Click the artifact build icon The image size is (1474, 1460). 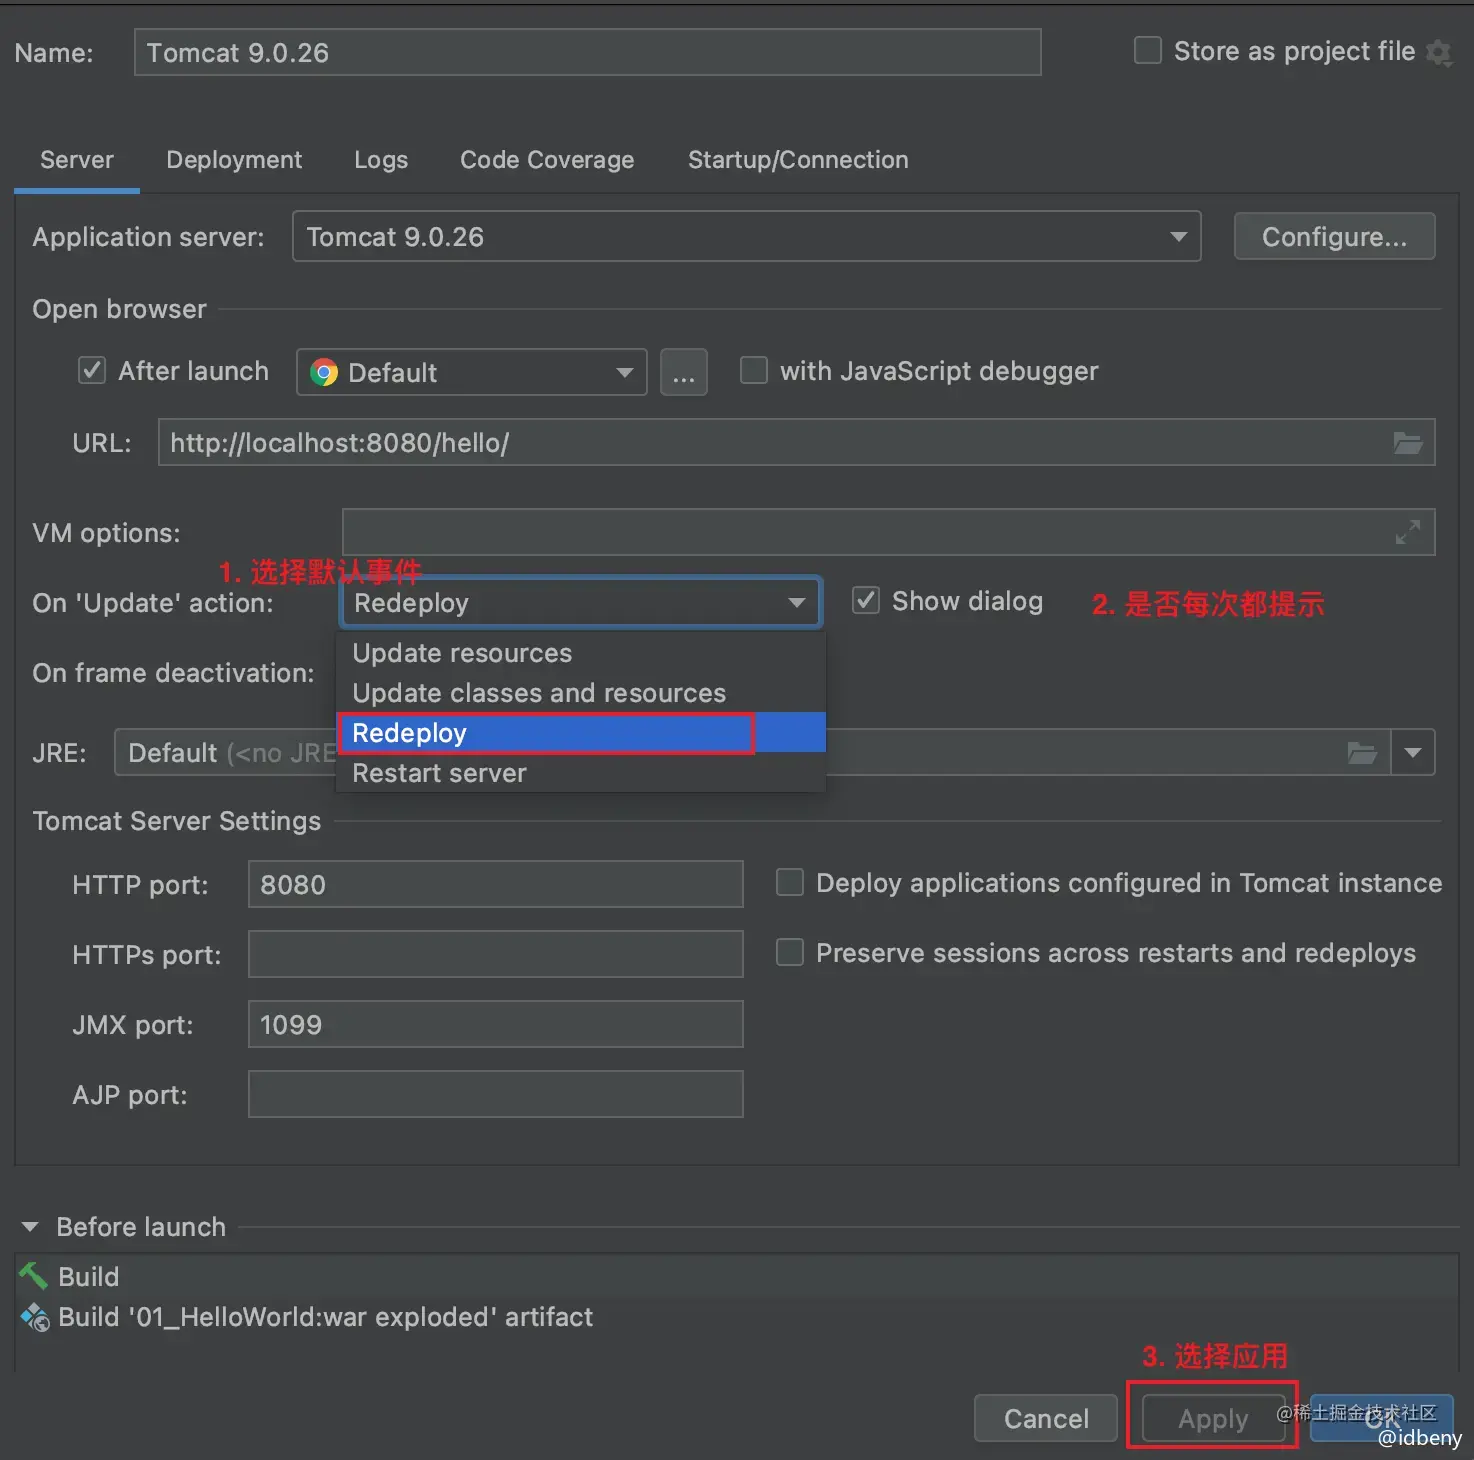tap(35, 1317)
